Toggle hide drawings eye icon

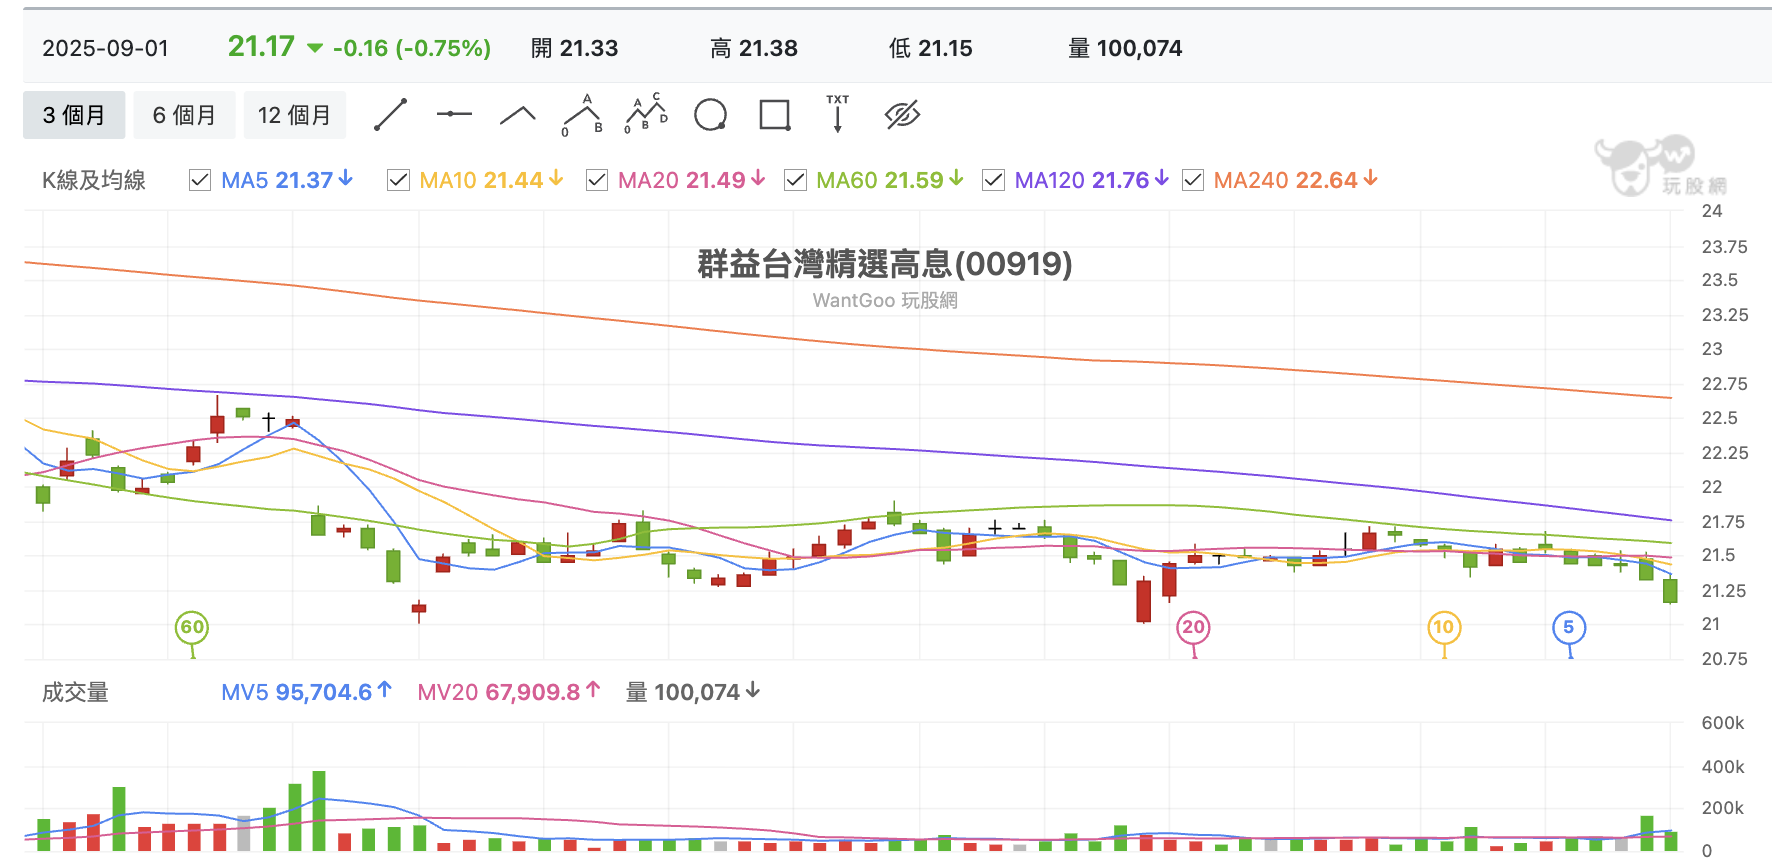click(902, 115)
